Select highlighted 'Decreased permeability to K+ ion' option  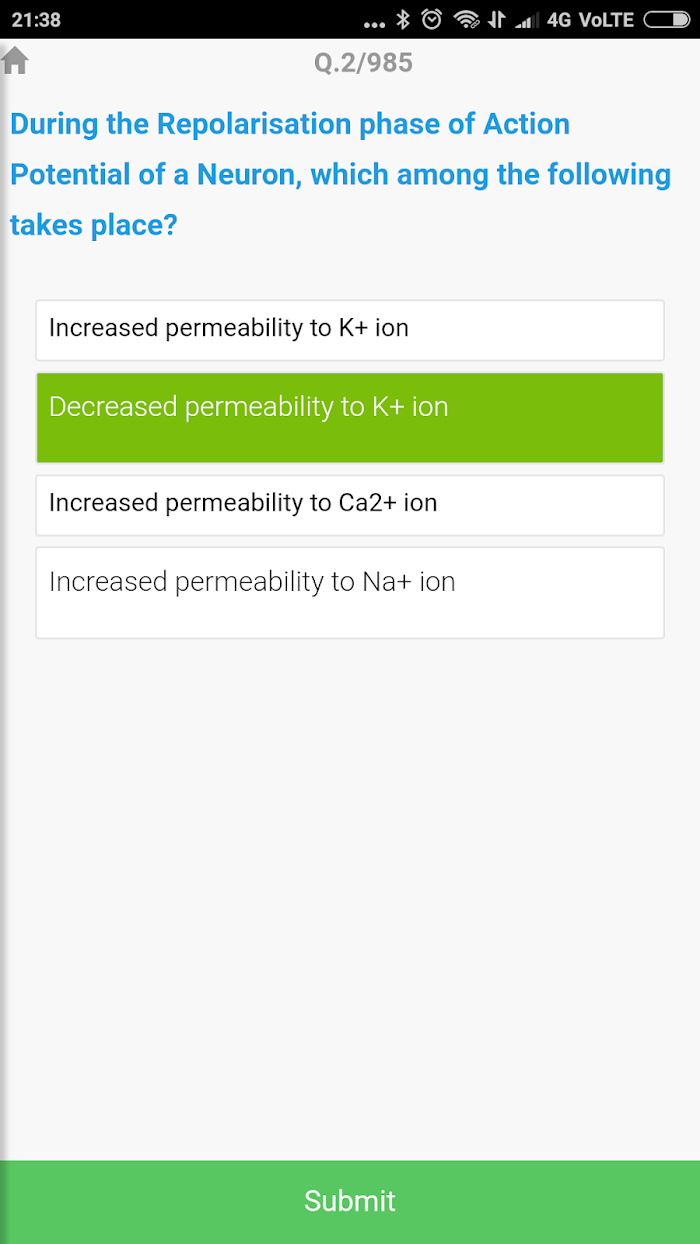pyautogui.click(x=350, y=418)
